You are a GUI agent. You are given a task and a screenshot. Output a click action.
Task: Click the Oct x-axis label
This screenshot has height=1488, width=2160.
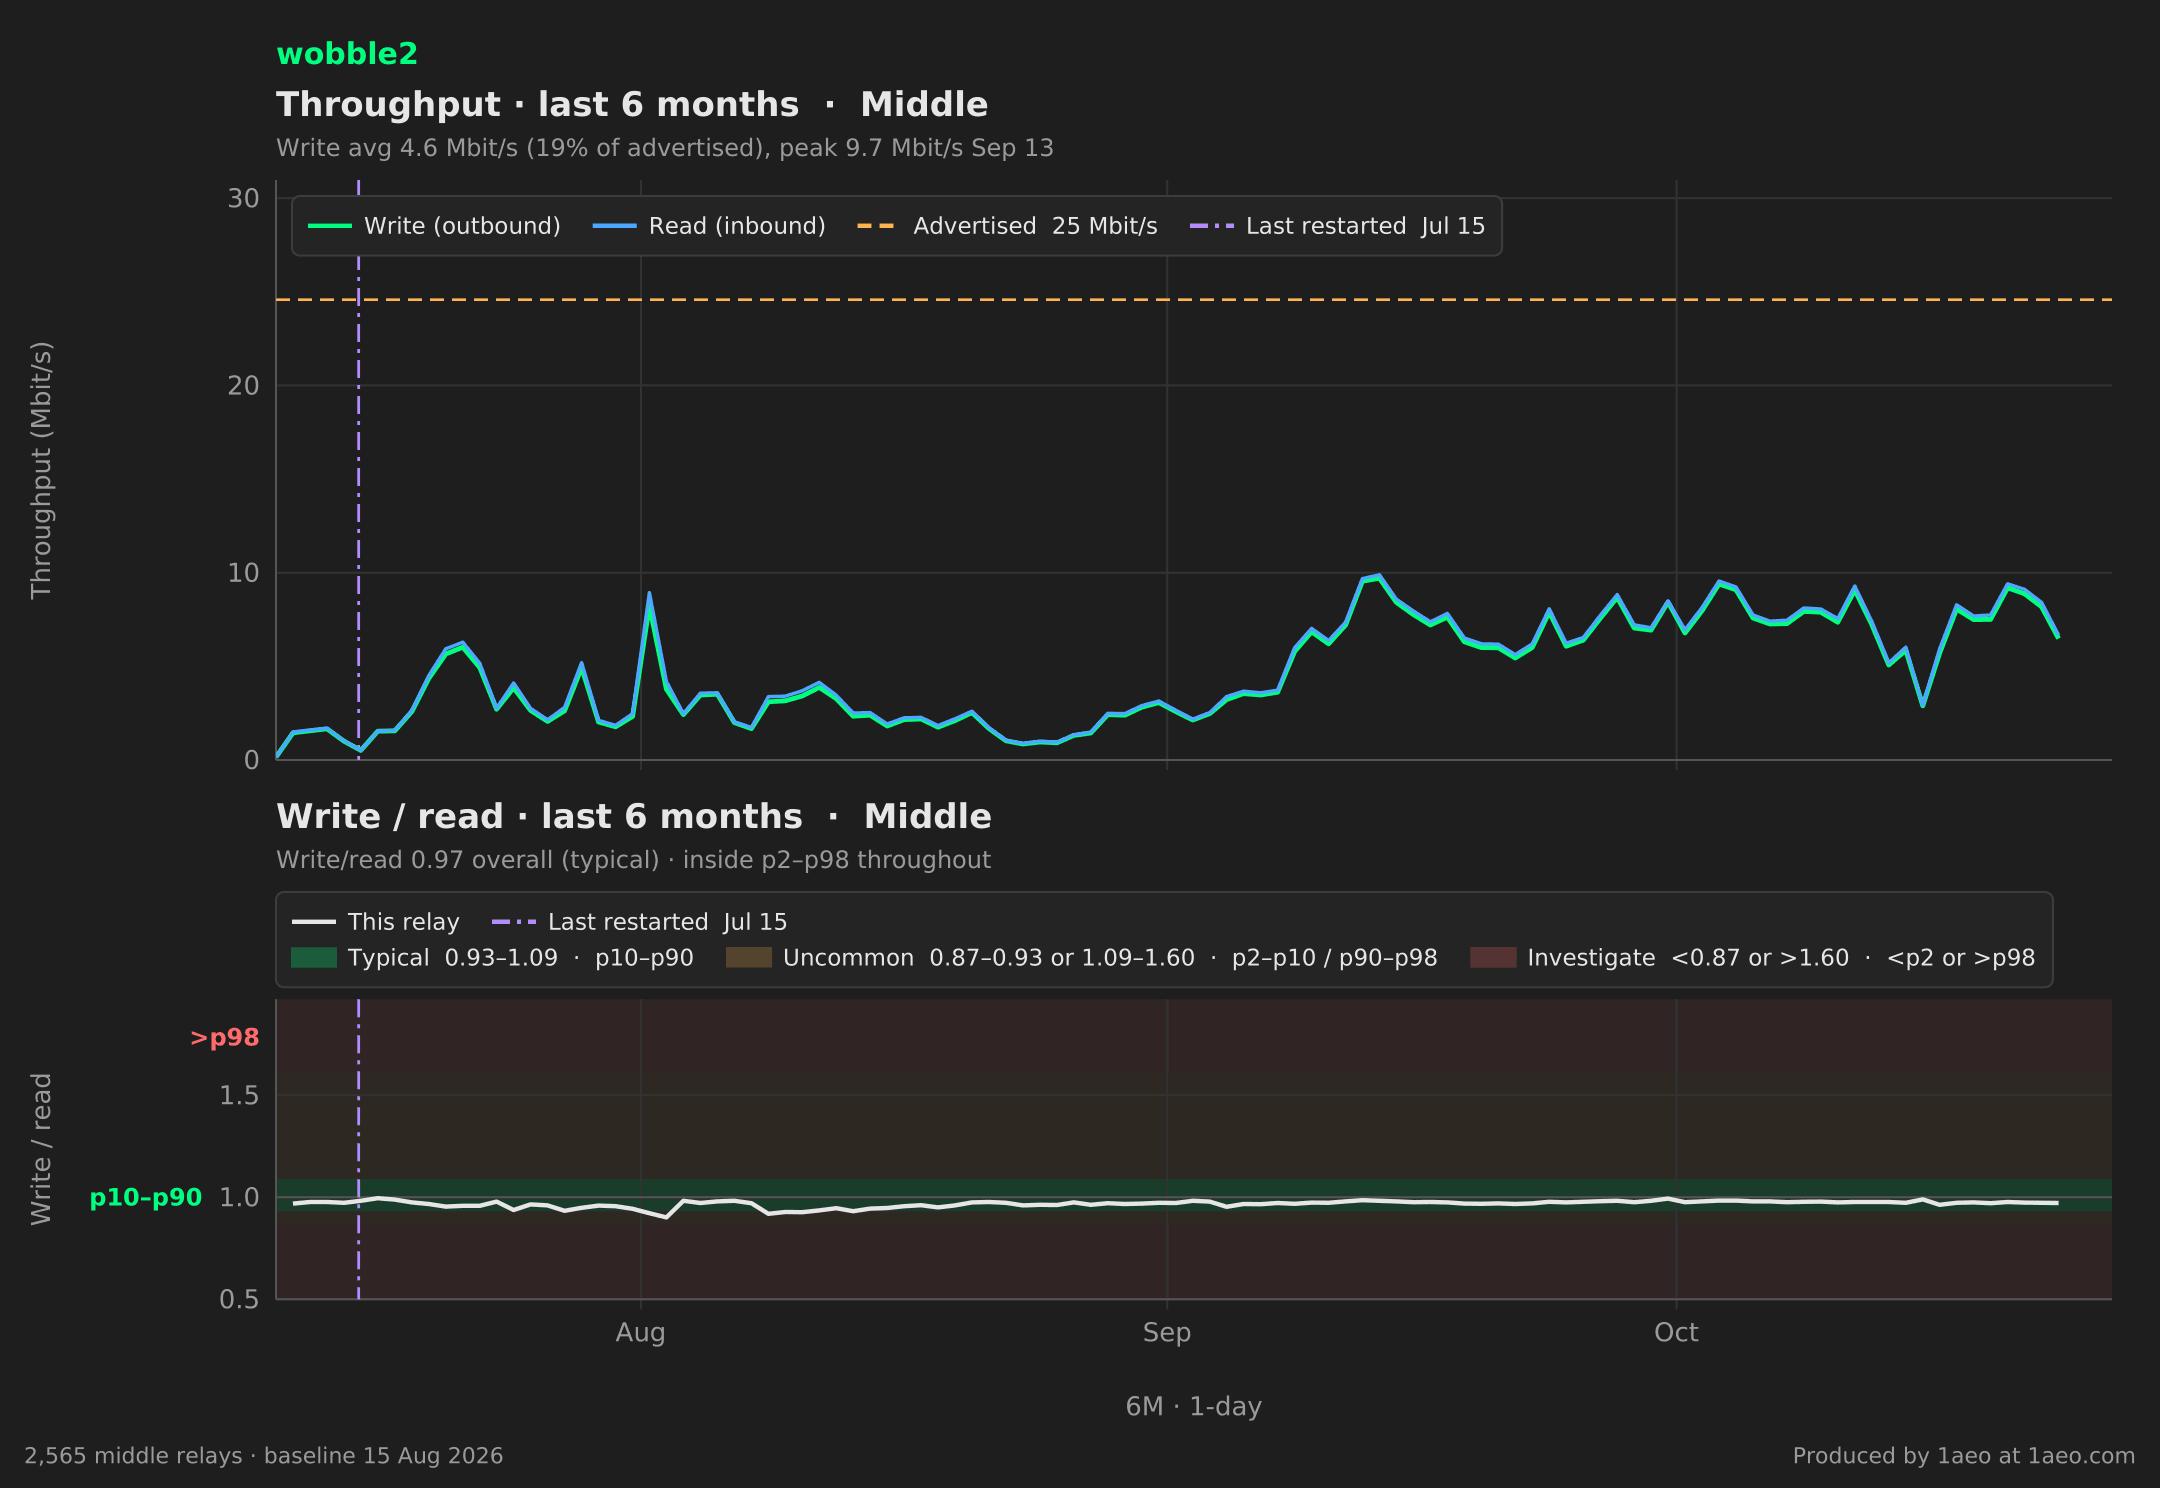[1677, 1333]
